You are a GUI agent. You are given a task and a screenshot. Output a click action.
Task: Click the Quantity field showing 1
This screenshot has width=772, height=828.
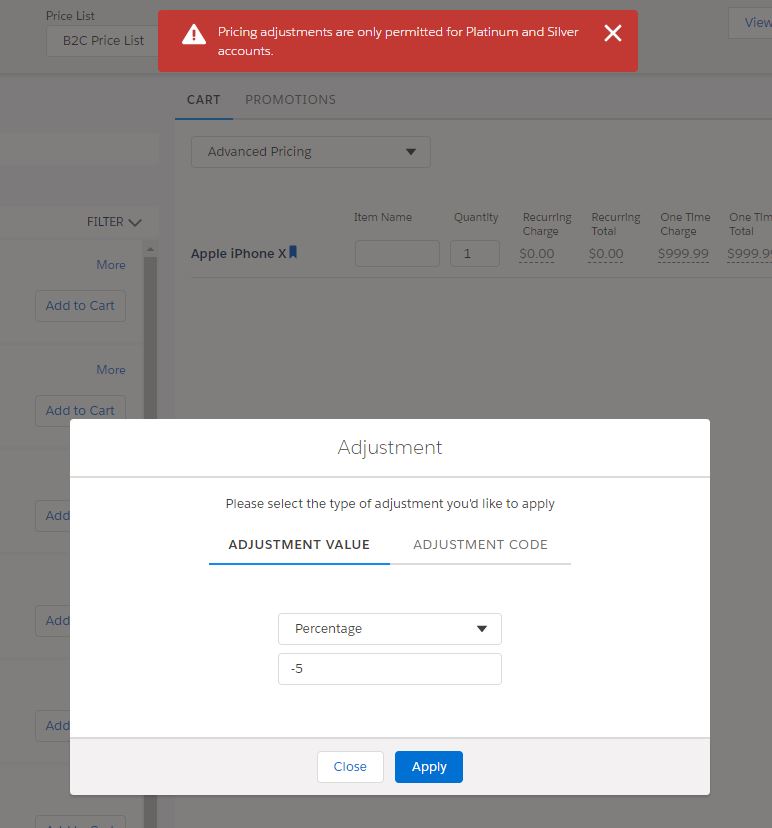click(475, 253)
